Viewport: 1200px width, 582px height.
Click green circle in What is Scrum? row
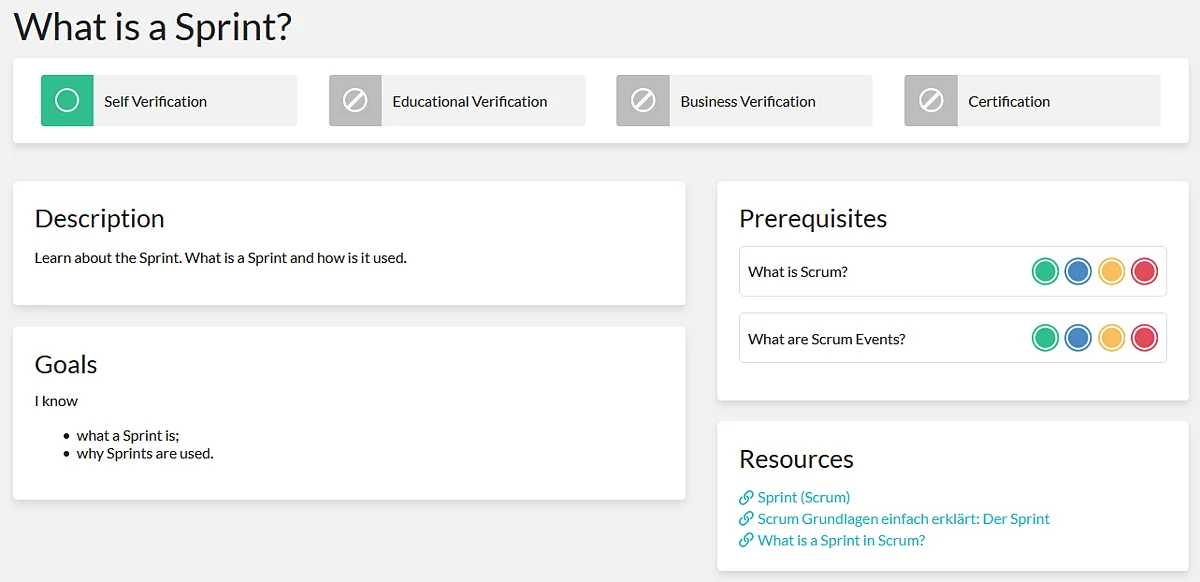pyautogui.click(x=1045, y=271)
